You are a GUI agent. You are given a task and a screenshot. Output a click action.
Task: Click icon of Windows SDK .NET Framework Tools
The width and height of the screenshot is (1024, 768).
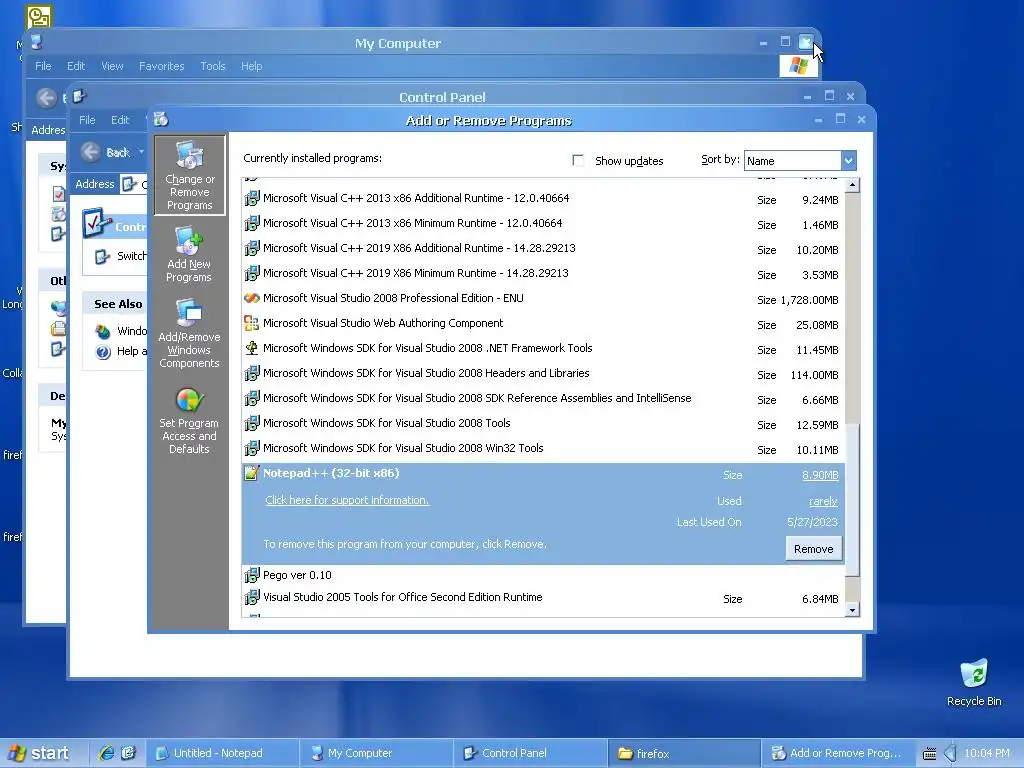(251, 348)
